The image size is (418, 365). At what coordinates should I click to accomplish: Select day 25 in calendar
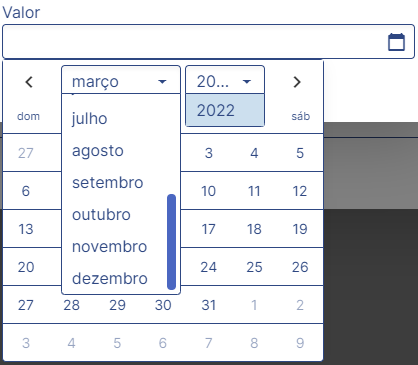[254, 267]
